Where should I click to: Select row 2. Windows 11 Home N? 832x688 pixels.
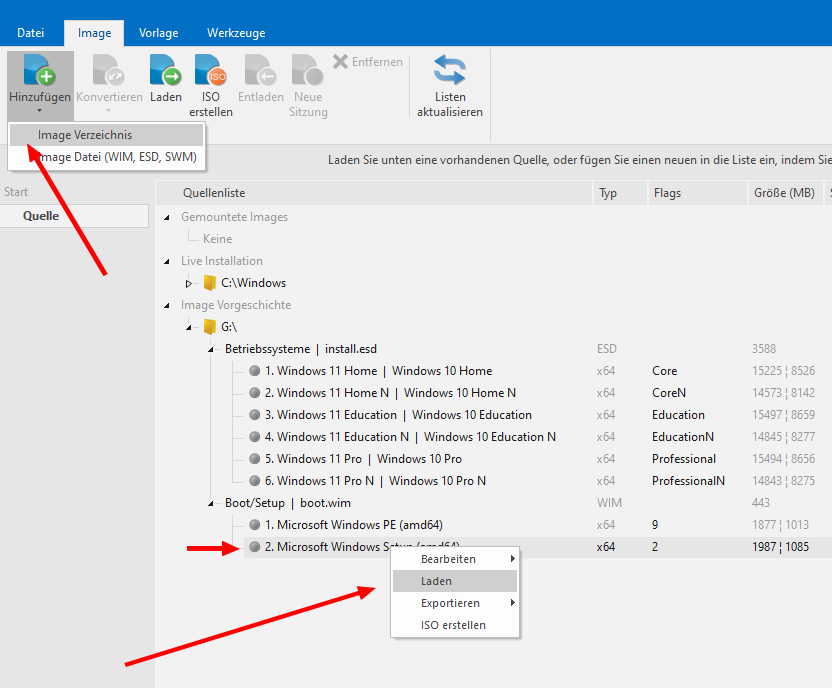[x=390, y=393]
